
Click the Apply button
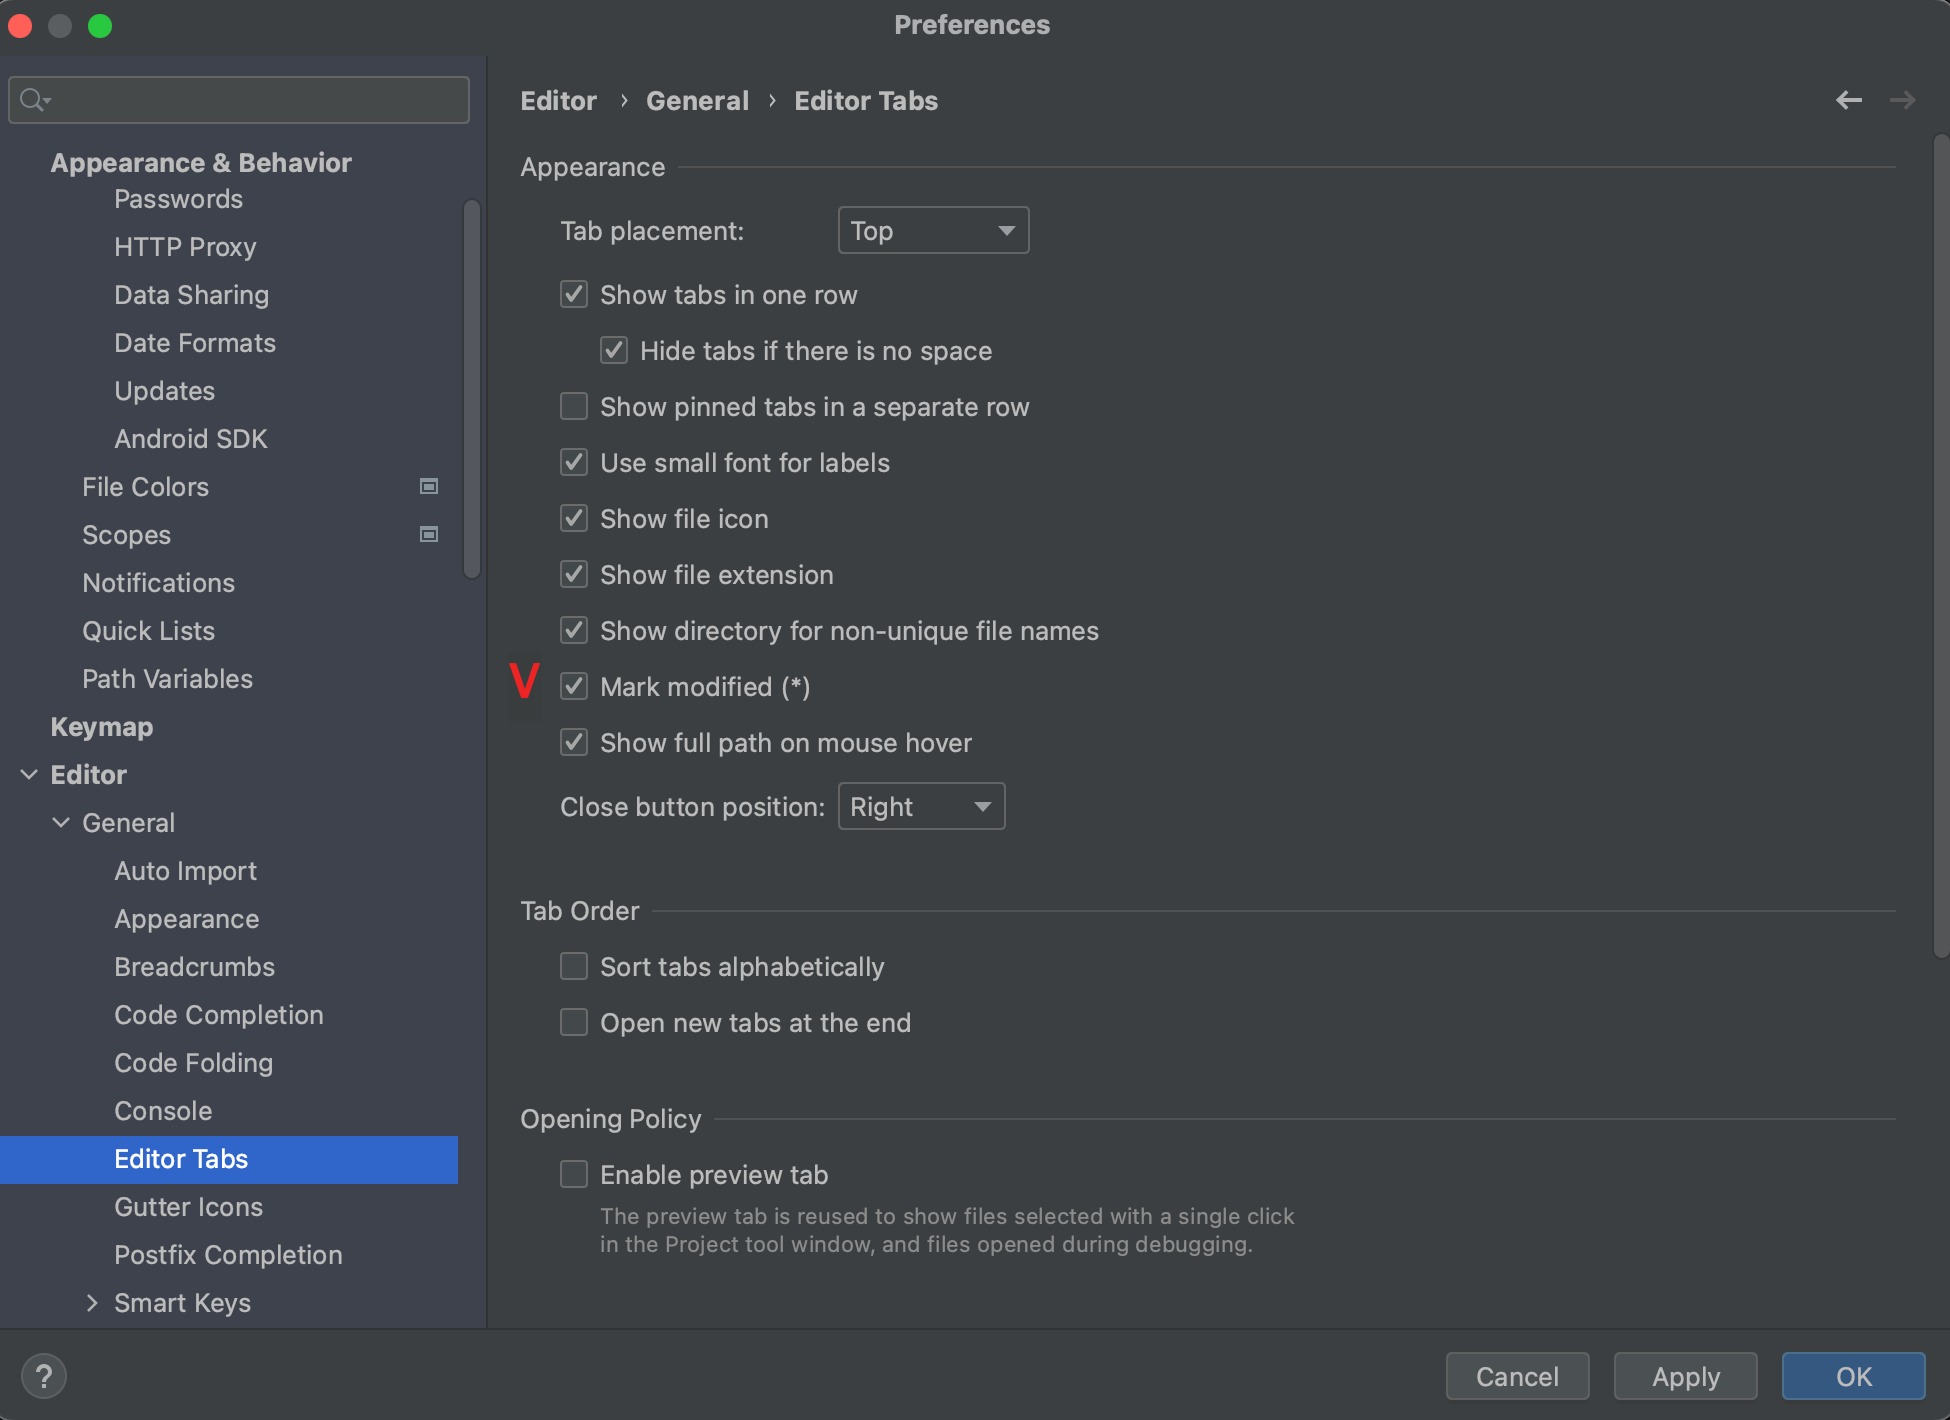[1685, 1376]
